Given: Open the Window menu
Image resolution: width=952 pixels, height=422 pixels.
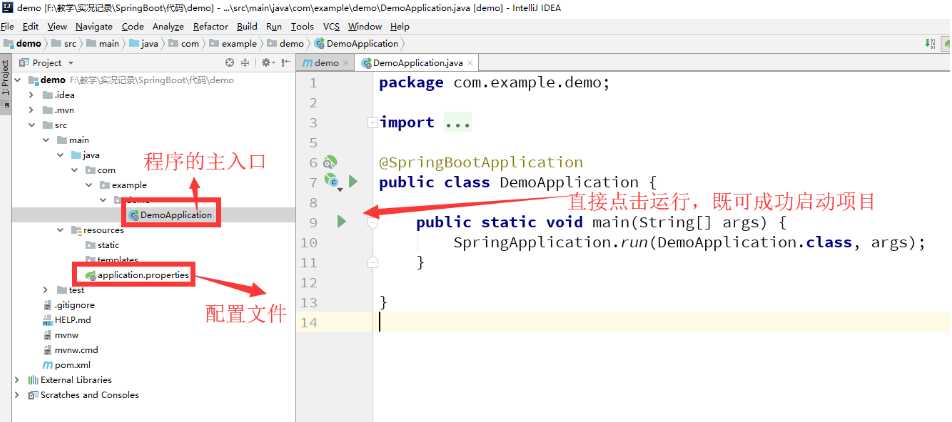Looking at the screenshot, I should (365, 27).
